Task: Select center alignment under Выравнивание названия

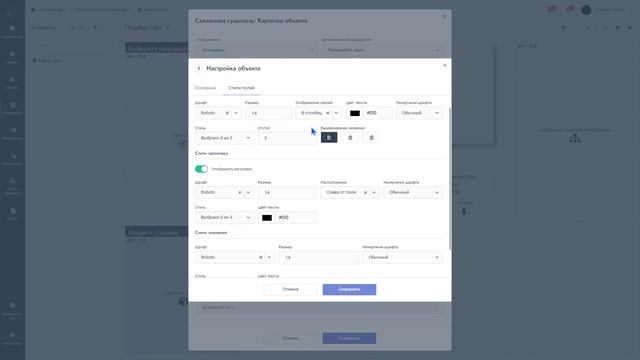Action: tap(350, 138)
